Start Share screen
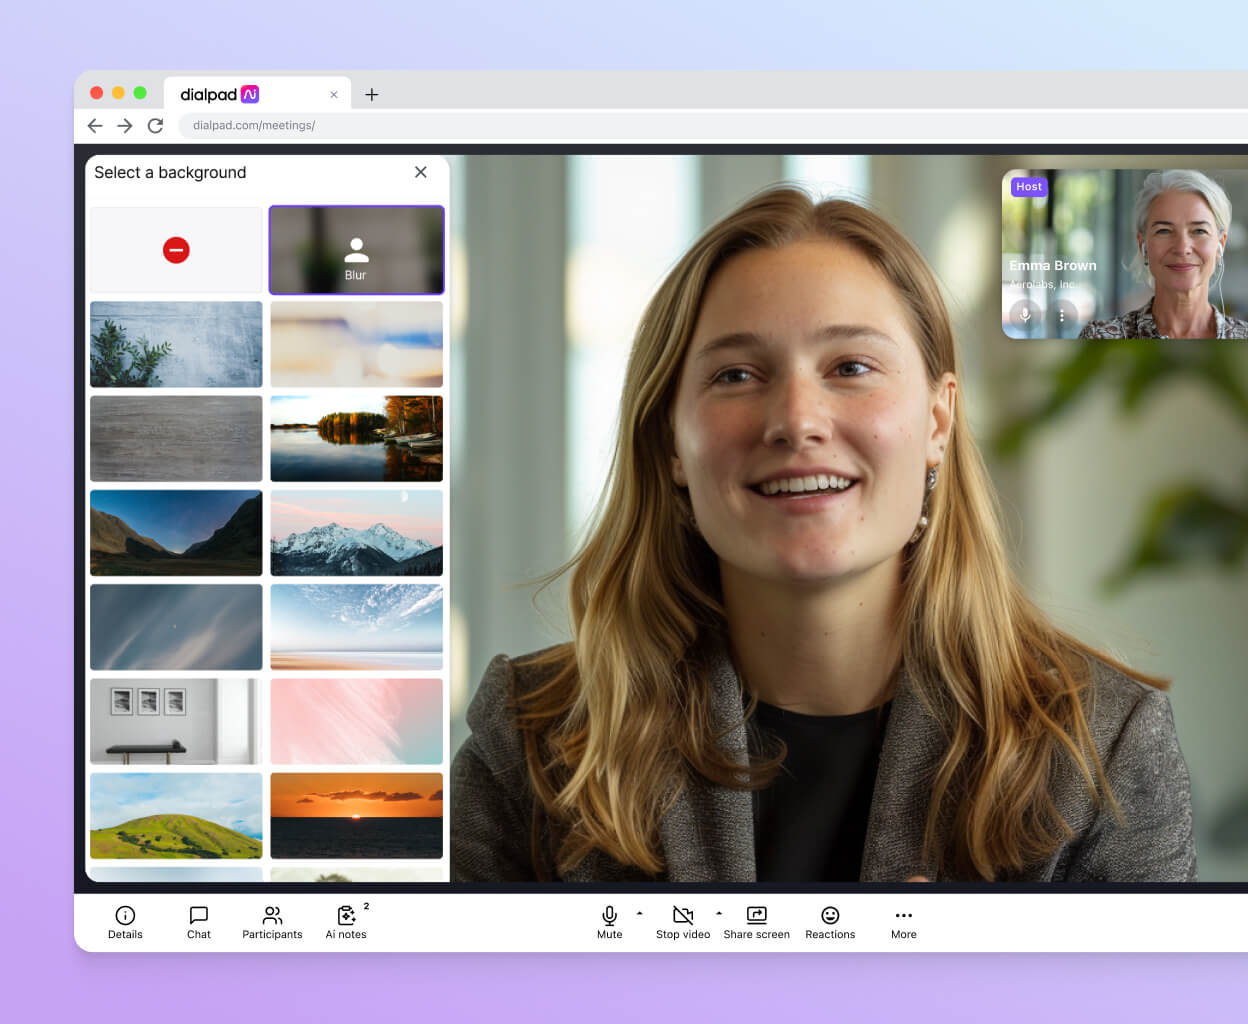The height and width of the screenshot is (1024, 1248). tap(756, 921)
